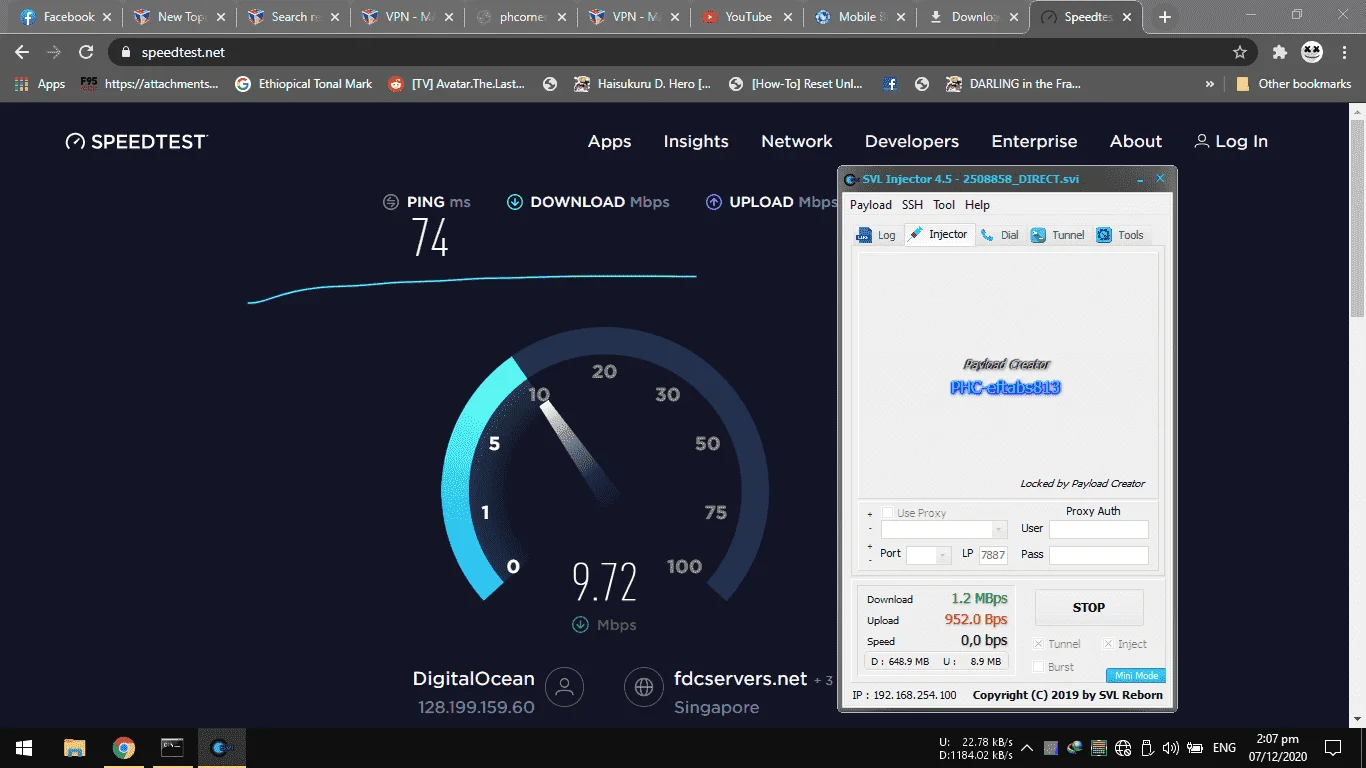The image size is (1366, 768).
Task: Select the Injector tab
Action: coord(938,234)
